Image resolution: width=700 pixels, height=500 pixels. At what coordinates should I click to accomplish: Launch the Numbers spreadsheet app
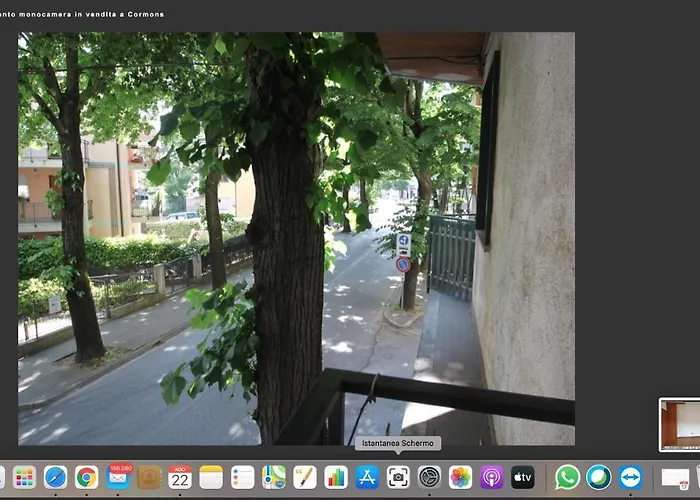pyautogui.click(x=336, y=478)
